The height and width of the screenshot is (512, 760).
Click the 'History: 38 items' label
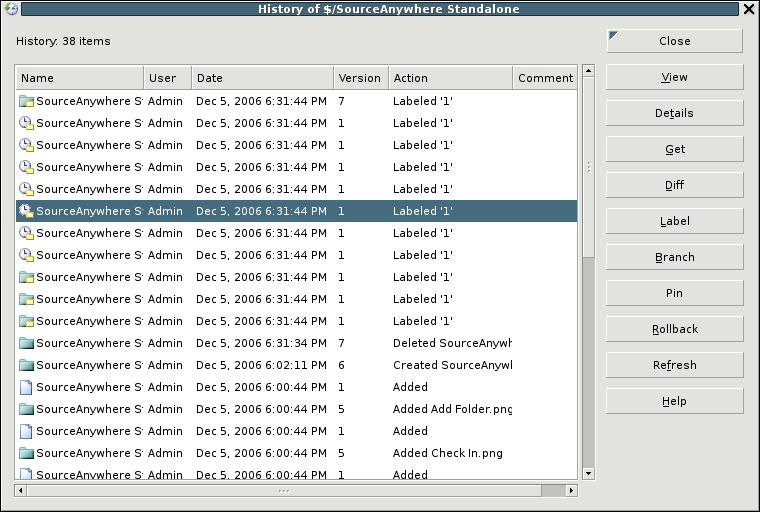63,41
